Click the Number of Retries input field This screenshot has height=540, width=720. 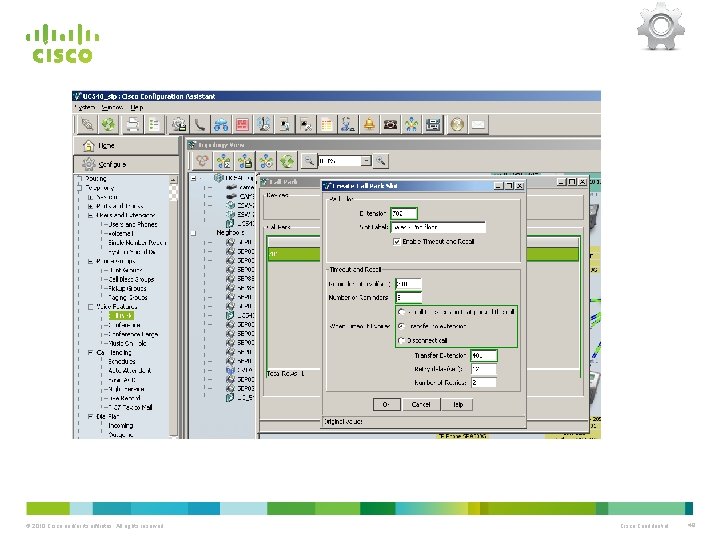(x=484, y=382)
